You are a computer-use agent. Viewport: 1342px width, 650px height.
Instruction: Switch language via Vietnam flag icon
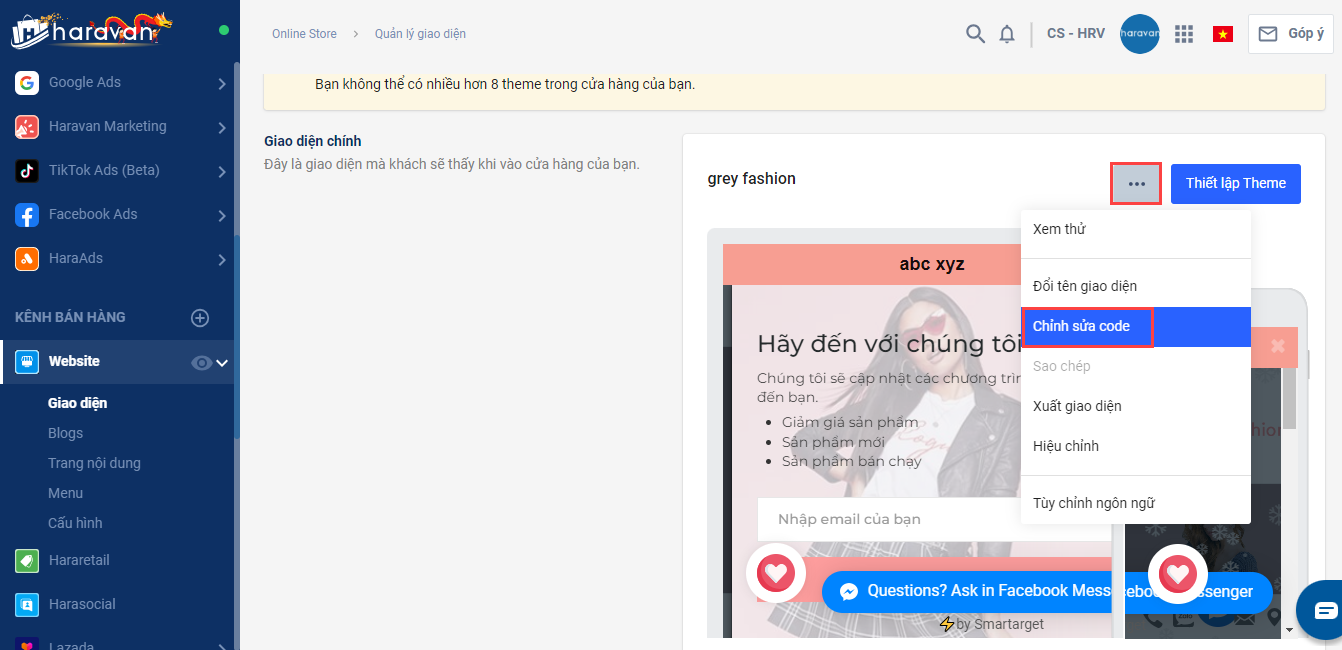(x=1222, y=34)
